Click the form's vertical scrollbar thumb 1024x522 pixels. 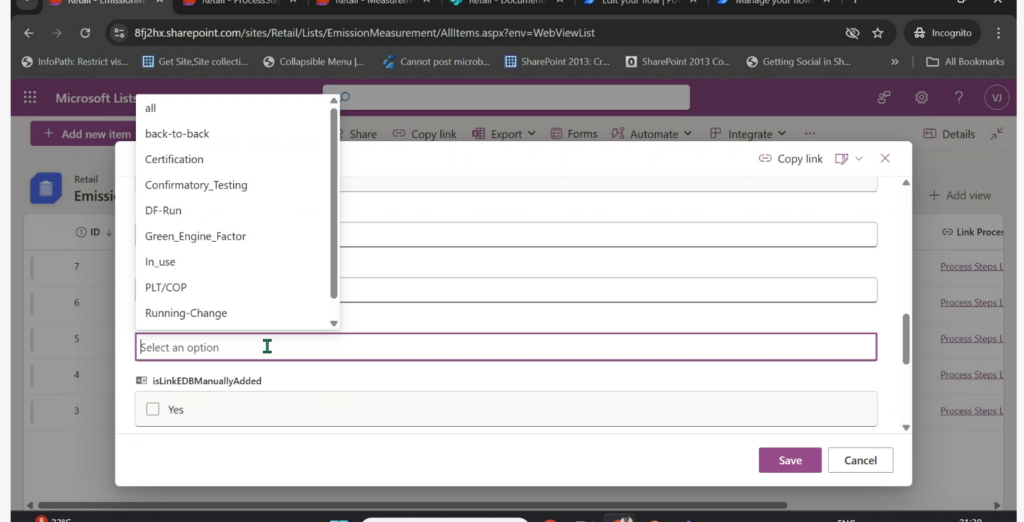click(906, 339)
